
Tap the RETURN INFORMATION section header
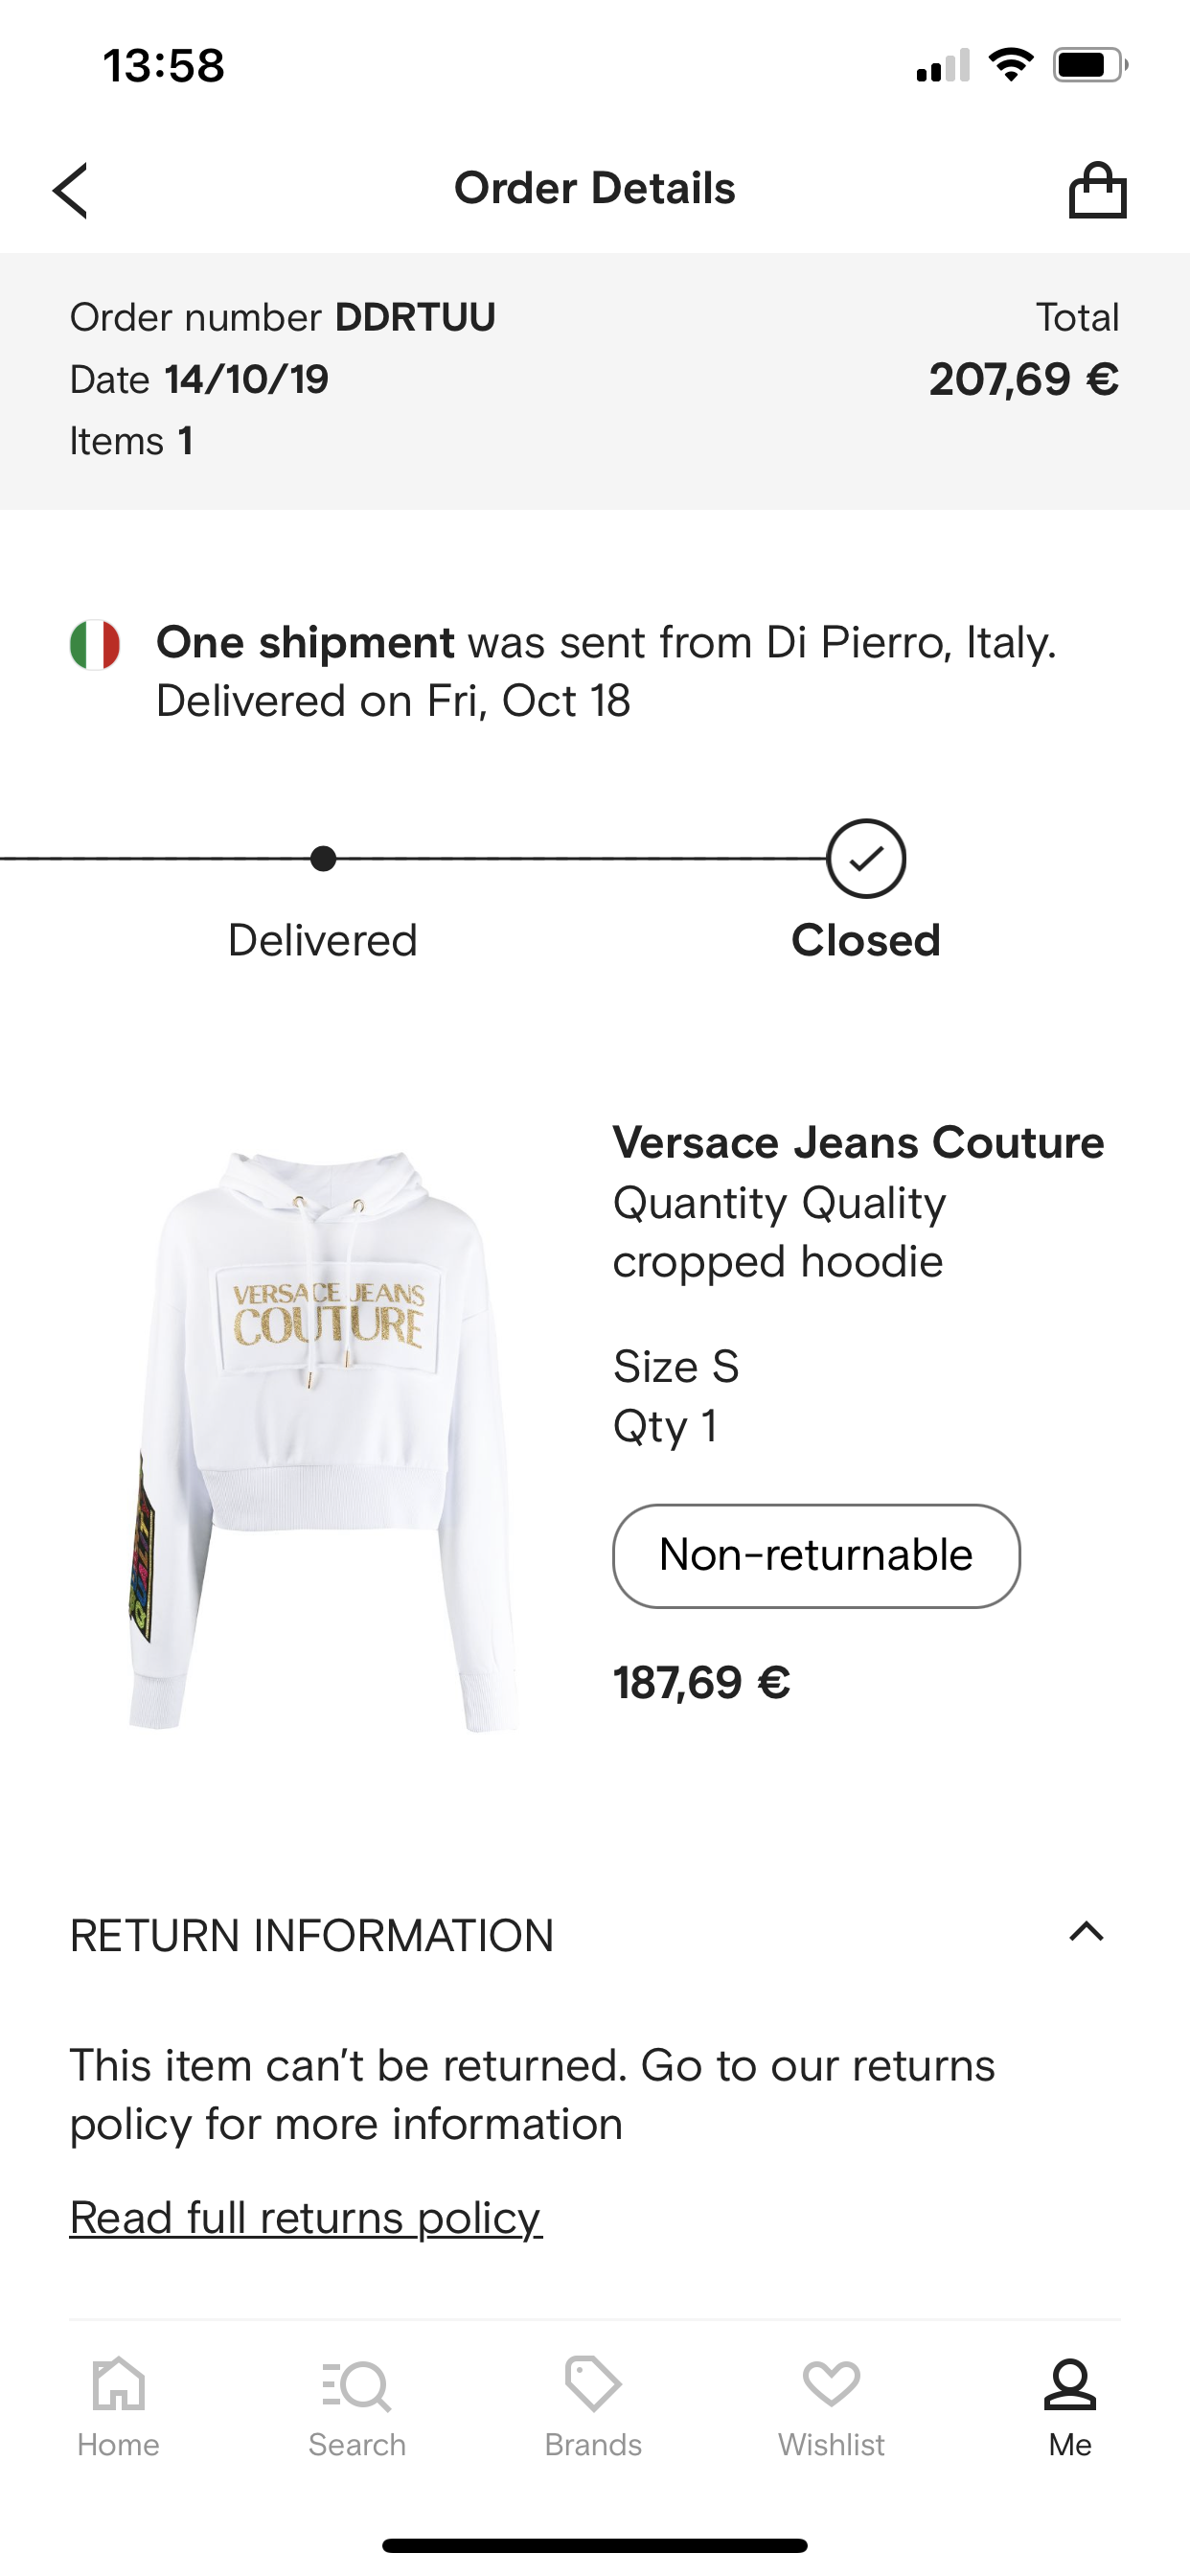pyautogui.click(x=312, y=1935)
